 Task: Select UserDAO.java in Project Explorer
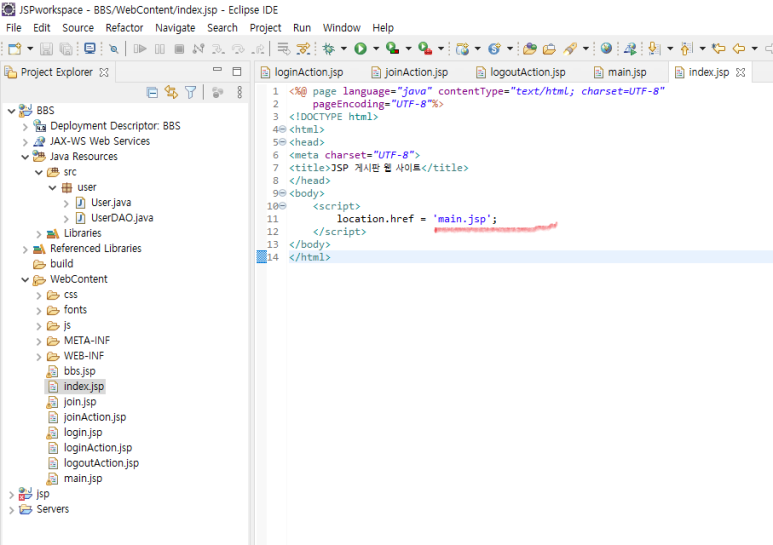114,218
